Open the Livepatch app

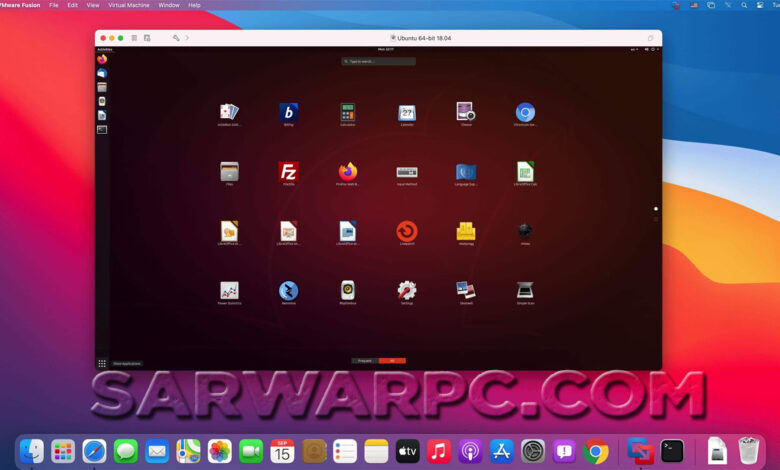407,231
